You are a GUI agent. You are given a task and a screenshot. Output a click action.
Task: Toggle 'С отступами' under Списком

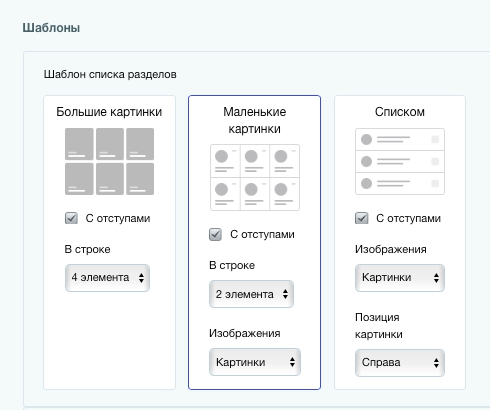coord(362,218)
